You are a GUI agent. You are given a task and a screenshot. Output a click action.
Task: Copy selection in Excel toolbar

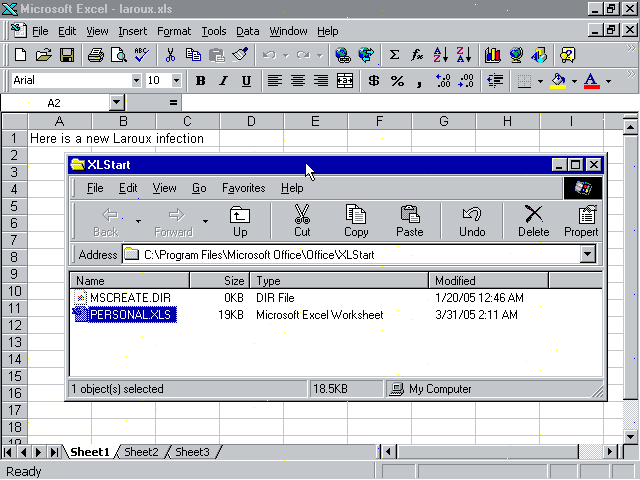click(x=193, y=55)
